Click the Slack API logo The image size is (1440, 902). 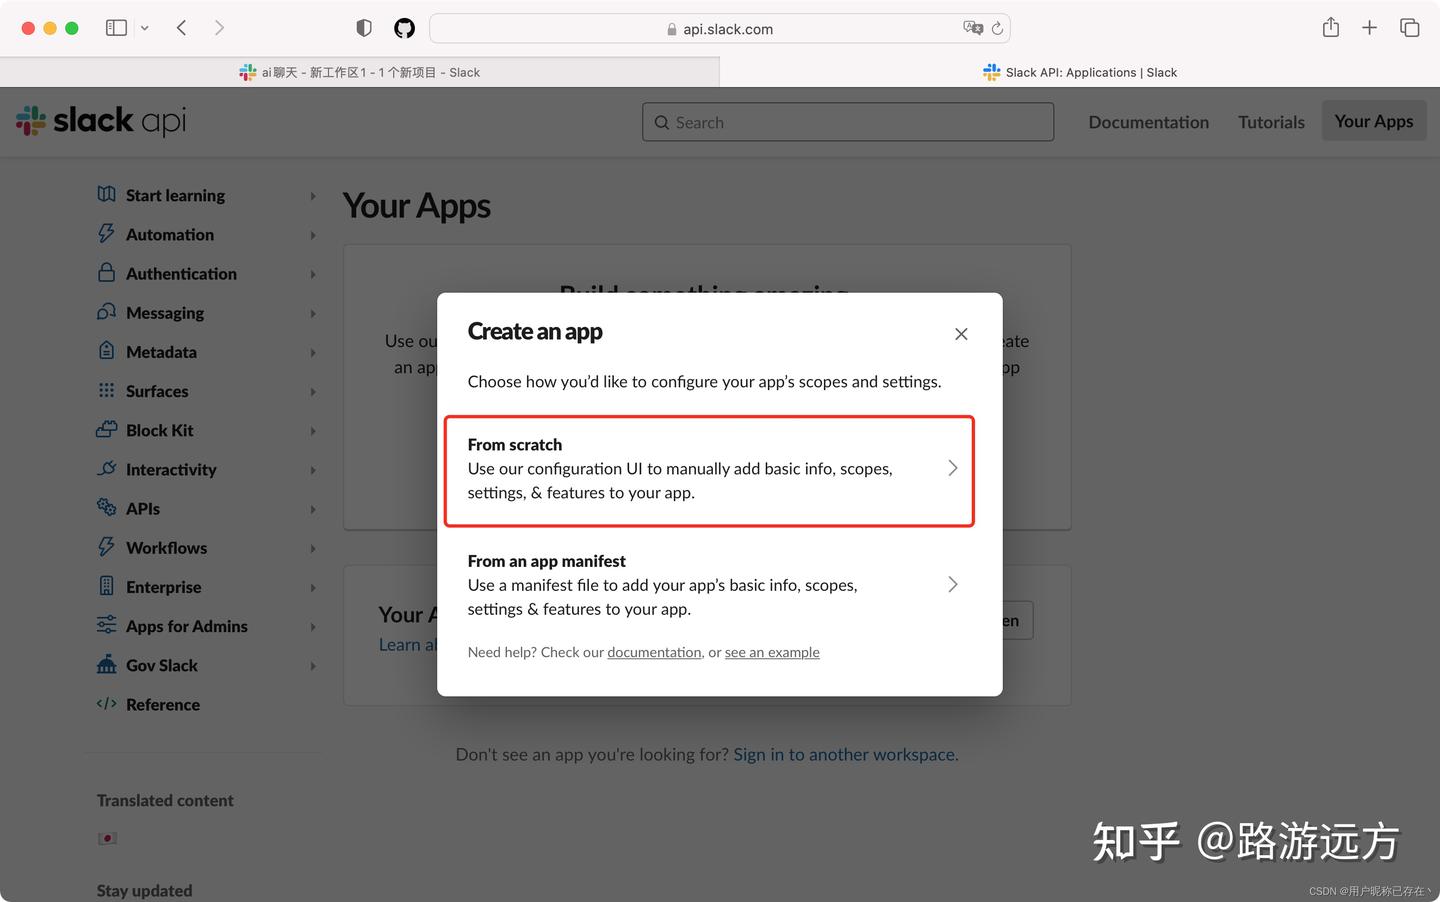[100, 120]
